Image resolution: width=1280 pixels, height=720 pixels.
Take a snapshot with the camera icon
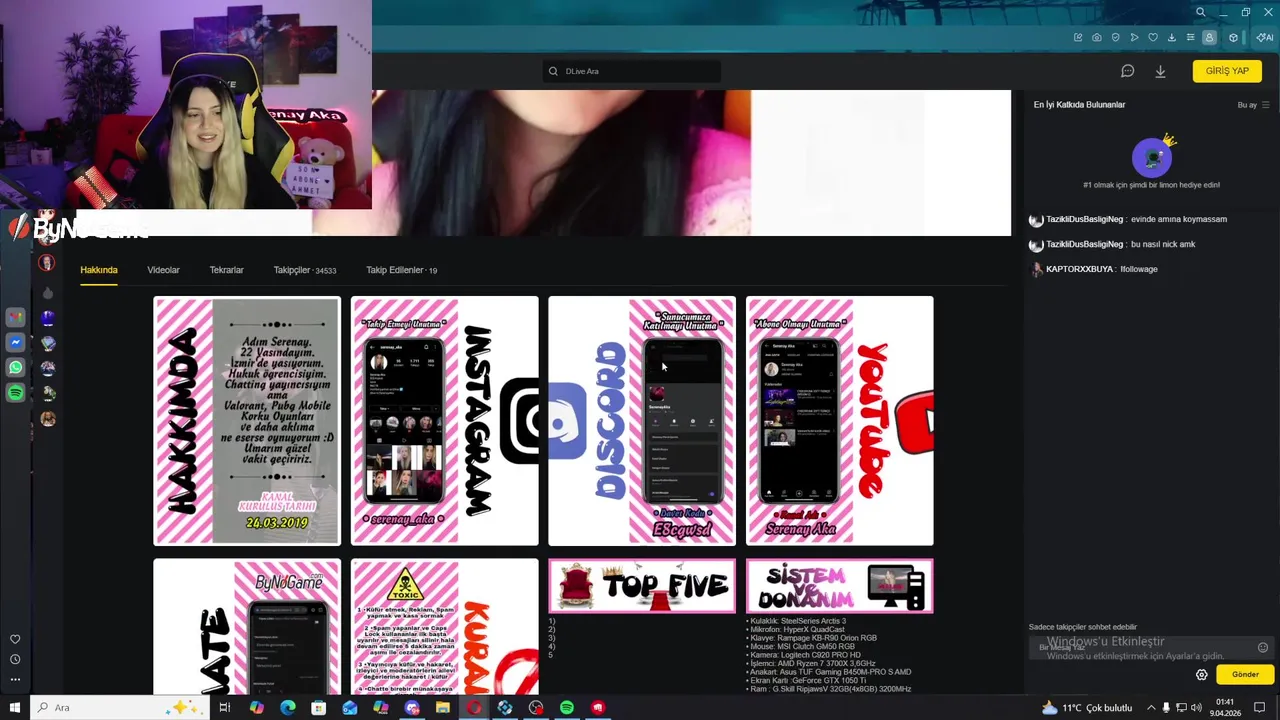(x=1097, y=38)
